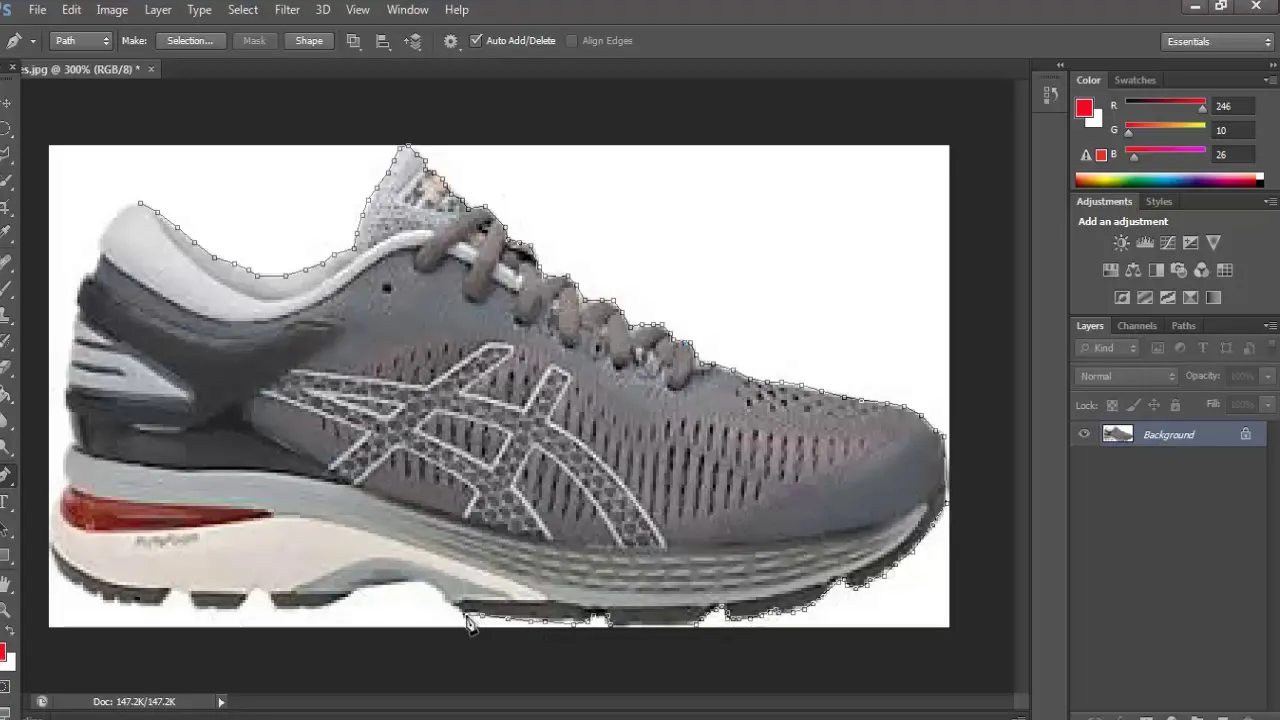Open path arrangement icon
Screen dimensions: 1280x720
coord(412,41)
